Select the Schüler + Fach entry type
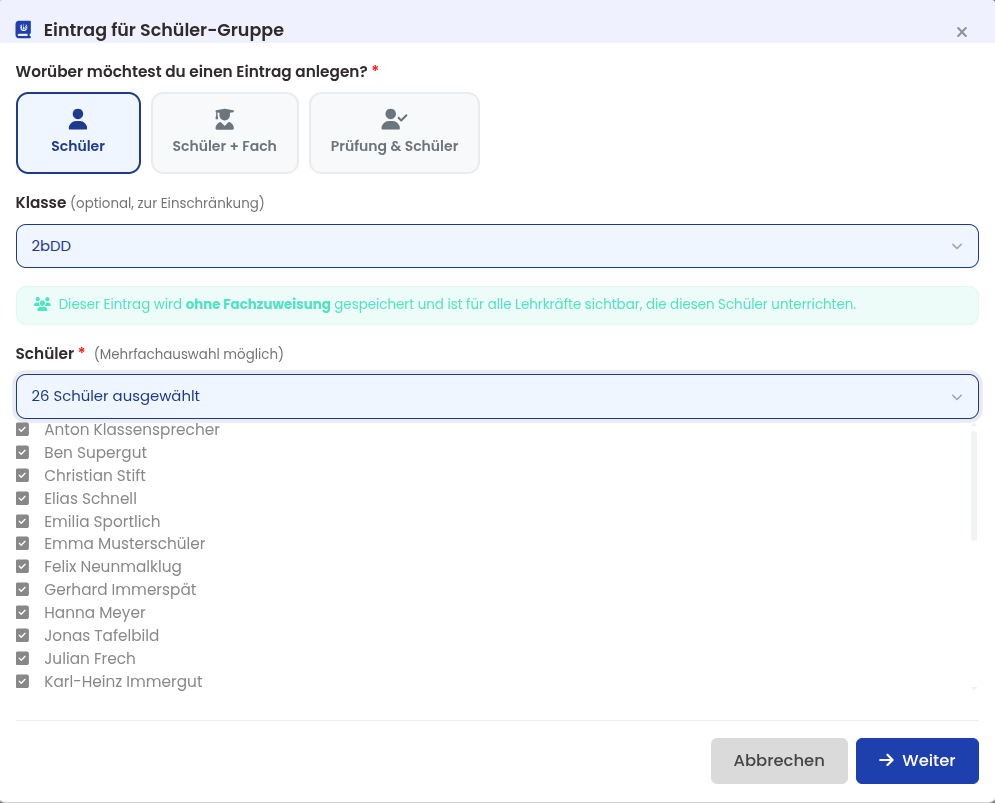995x803 pixels. click(x=225, y=133)
